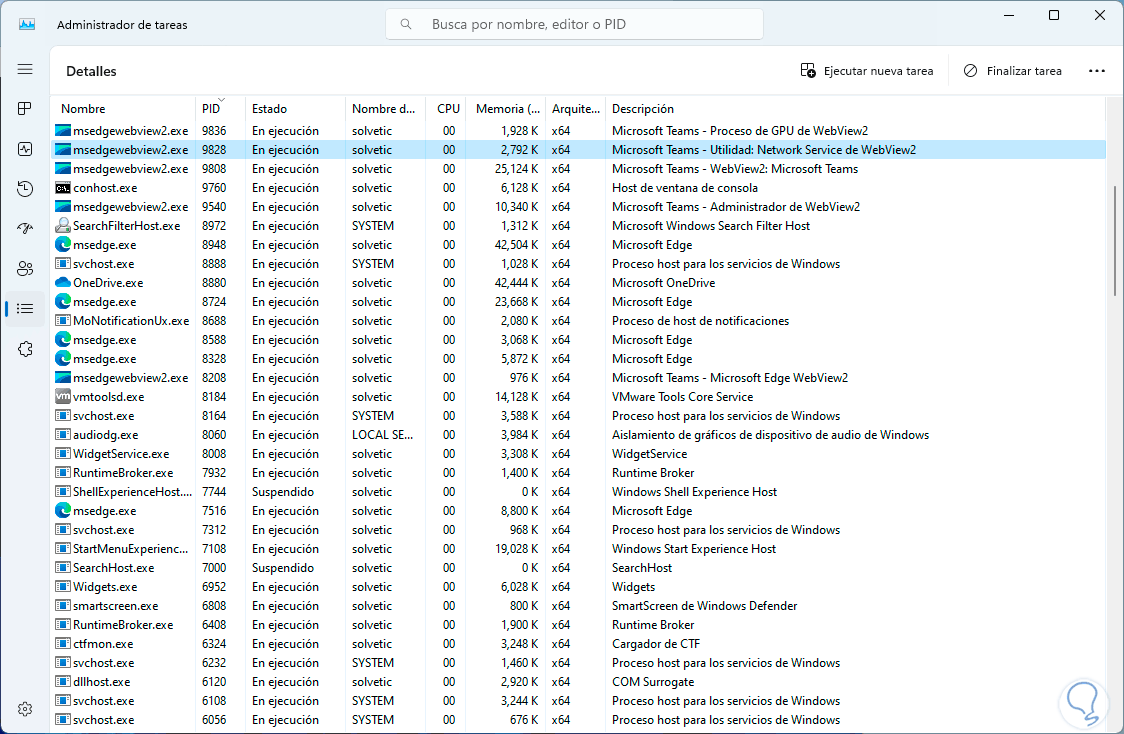Open the hamburger navigation menu

click(x=25, y=70)
